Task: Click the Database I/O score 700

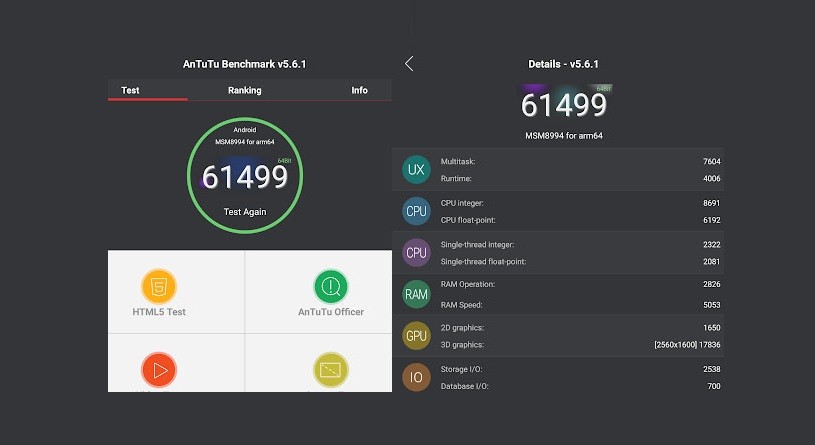Action: pos(714,386)
